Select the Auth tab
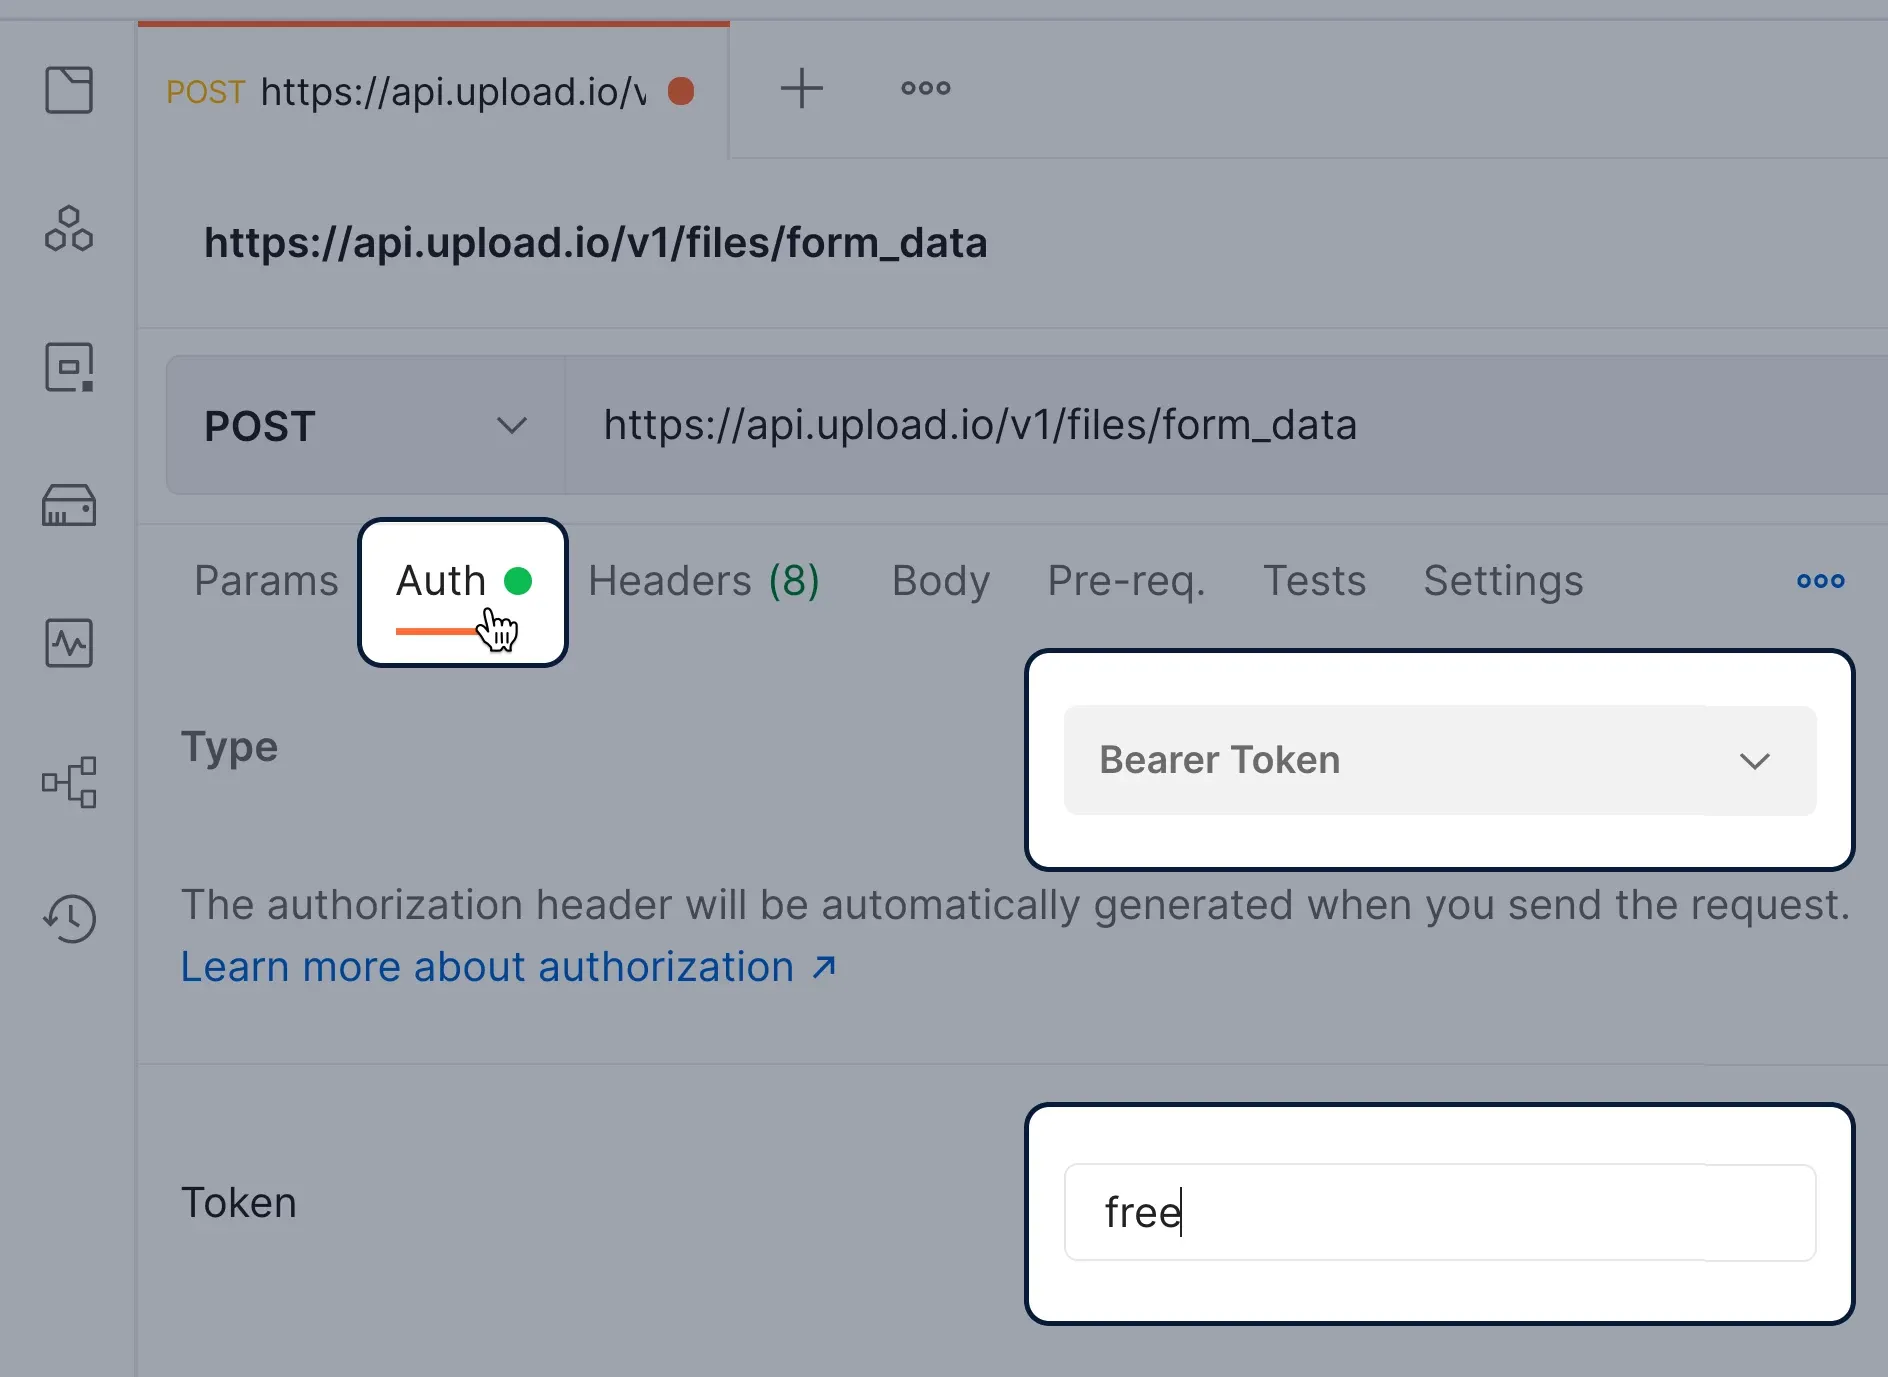This screenshot has height=1377, width=1888. coord(463,592)
